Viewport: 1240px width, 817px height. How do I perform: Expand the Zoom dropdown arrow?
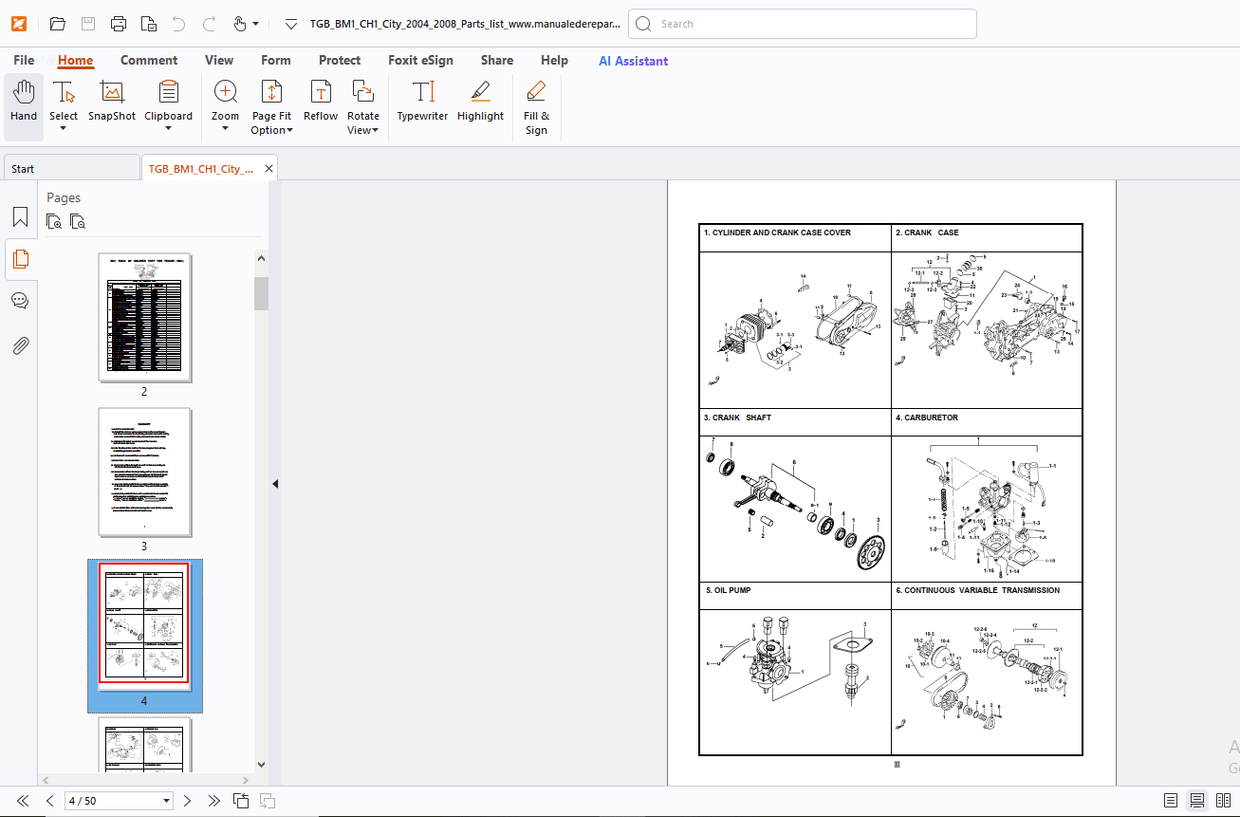pyautogui.click(x=226, y=129)
